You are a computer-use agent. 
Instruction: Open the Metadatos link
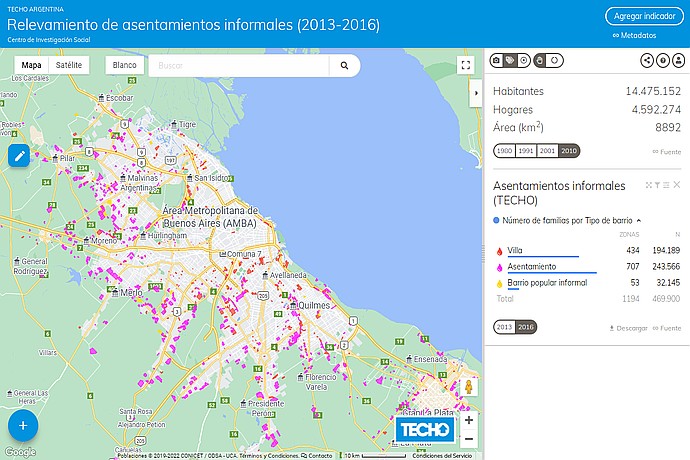click(635, 35)
